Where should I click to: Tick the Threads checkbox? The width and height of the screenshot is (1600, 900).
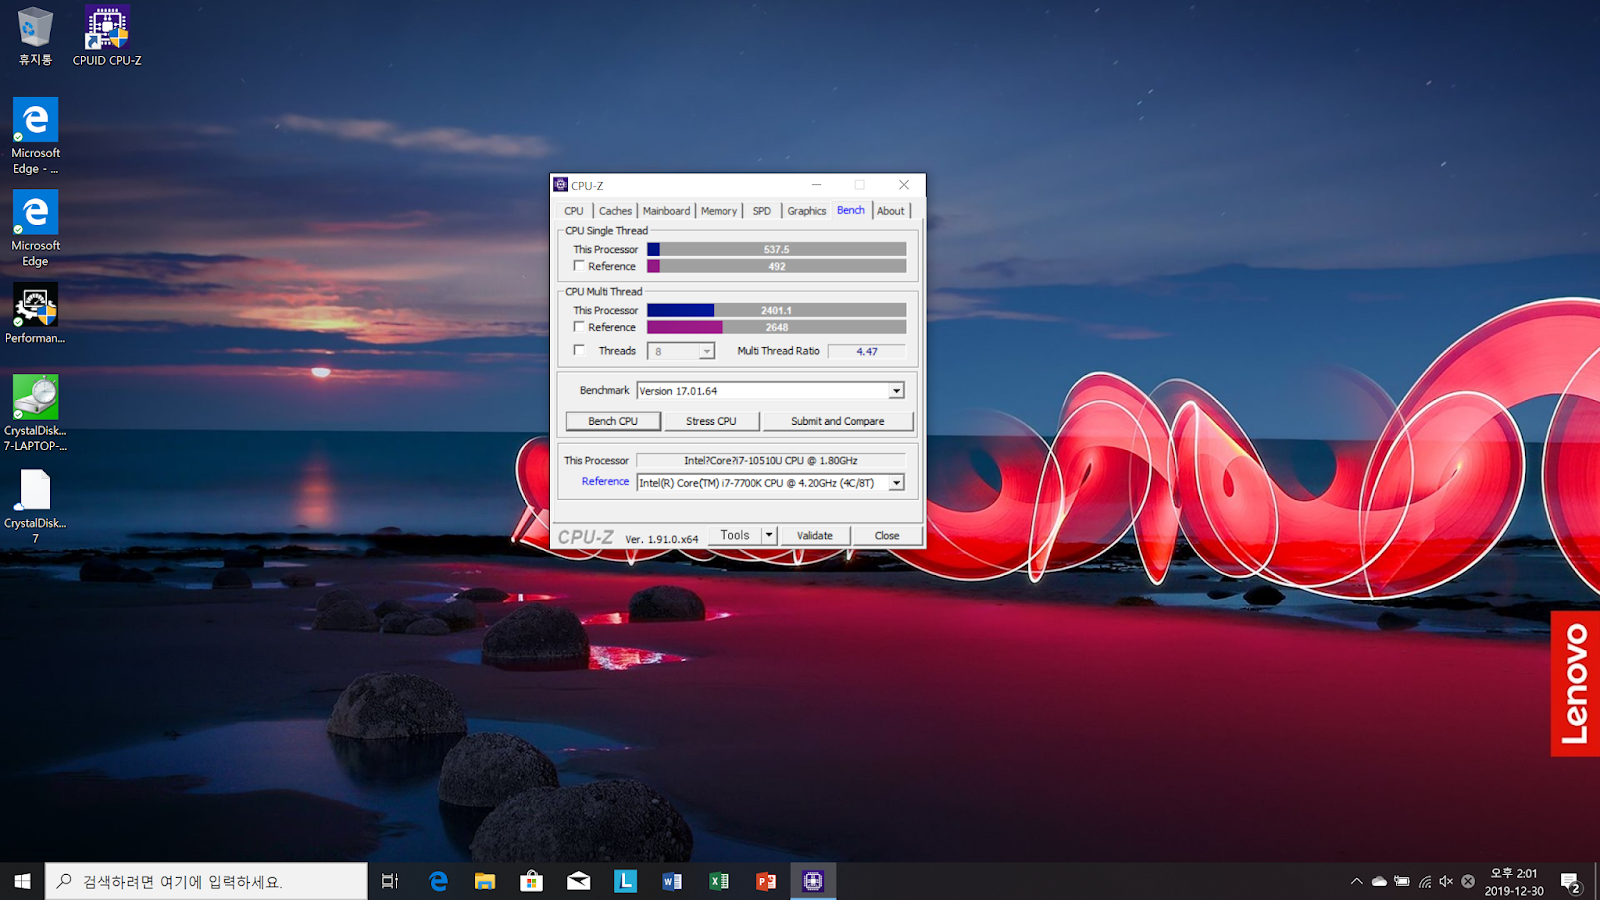coord(579,350)
